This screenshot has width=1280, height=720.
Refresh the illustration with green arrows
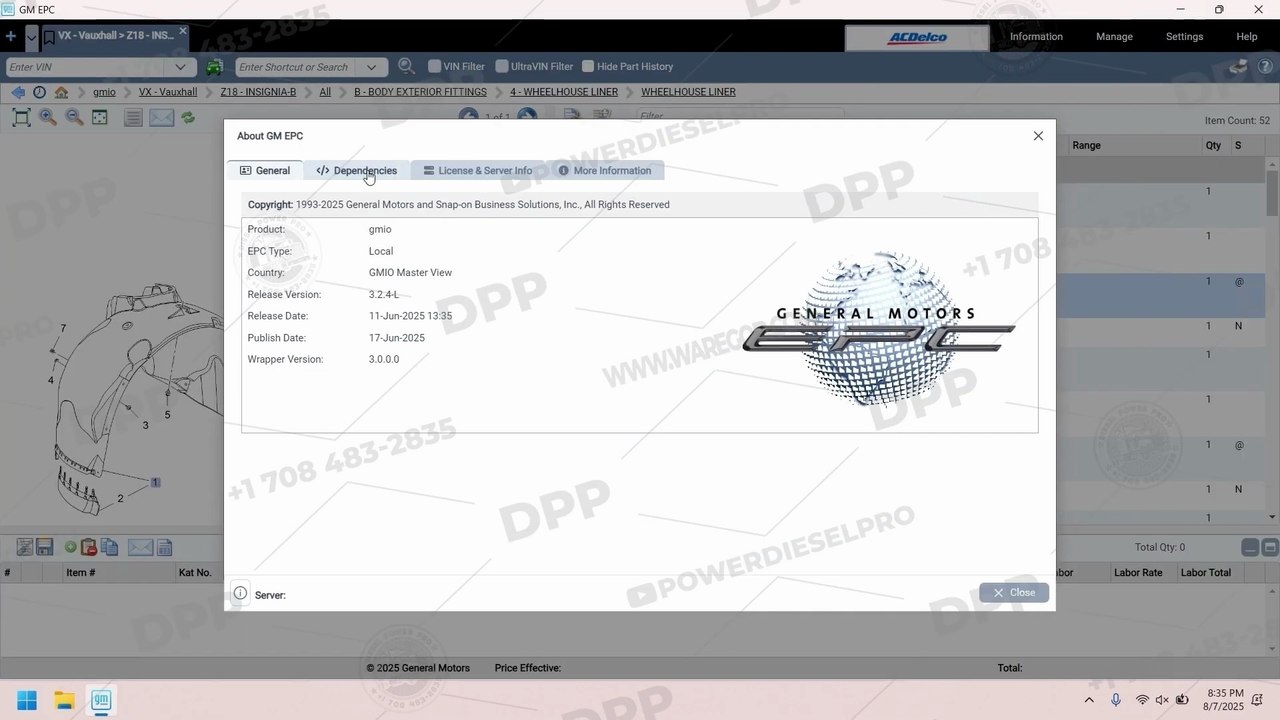[188, 118]
